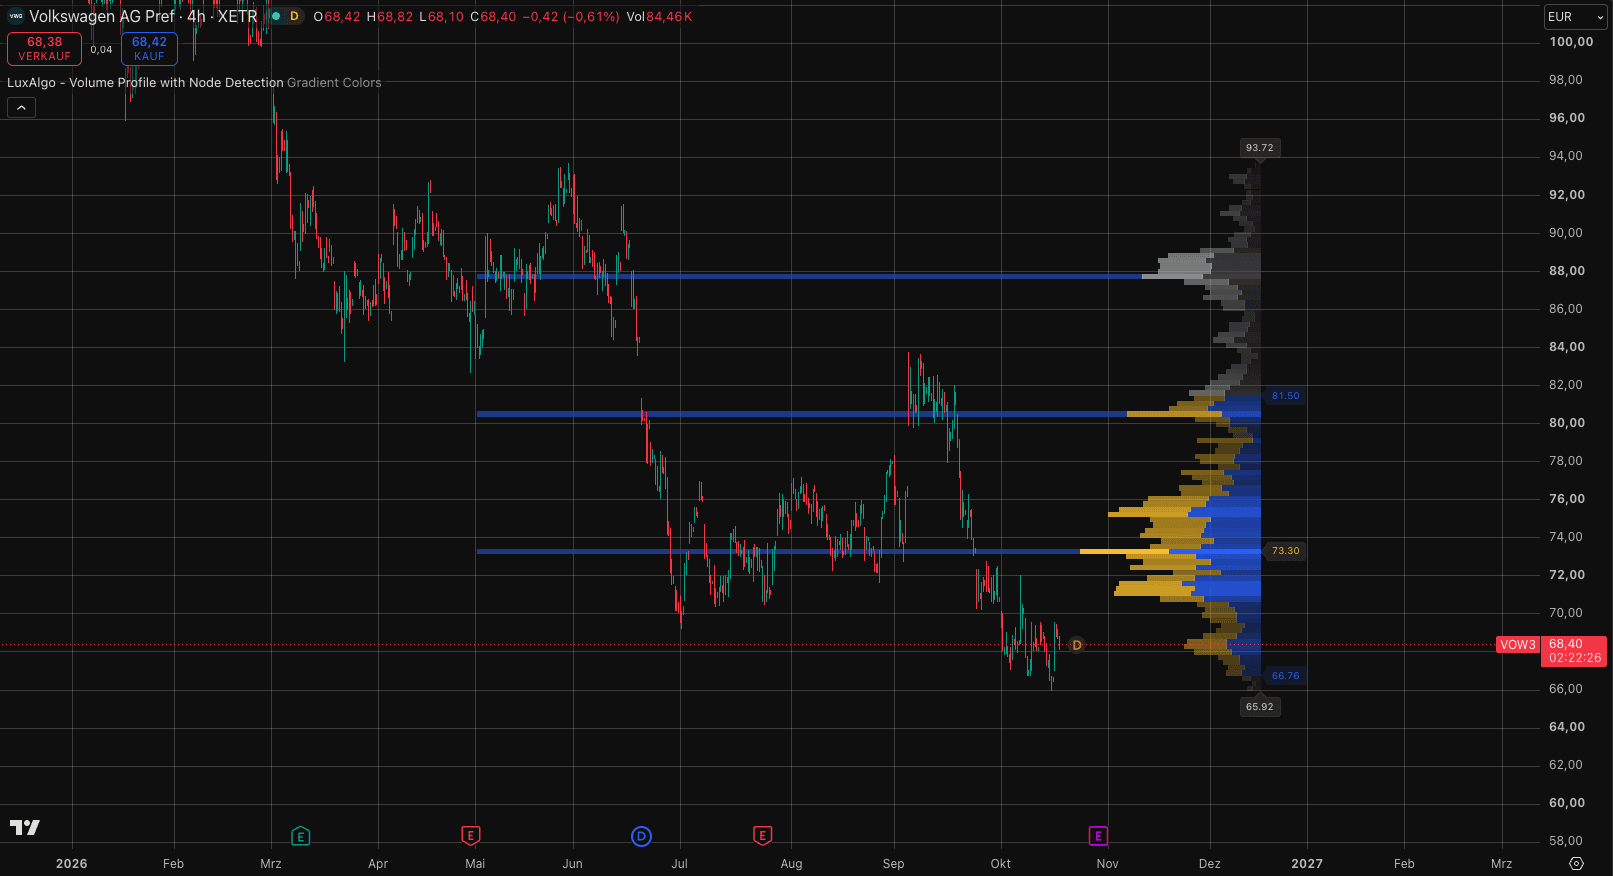The height and width of the screenshot is (876, 1613).
Task: Click the 65.92 profile low label
Action: tap(1260, 707)
